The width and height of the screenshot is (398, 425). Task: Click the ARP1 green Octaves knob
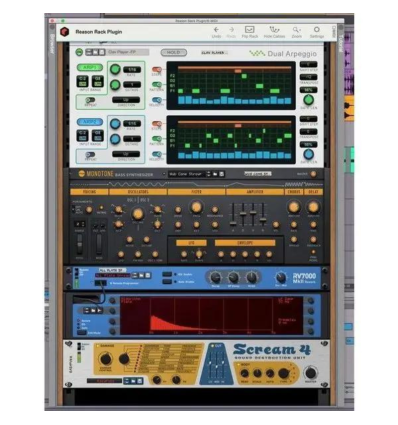click(115, 85)
